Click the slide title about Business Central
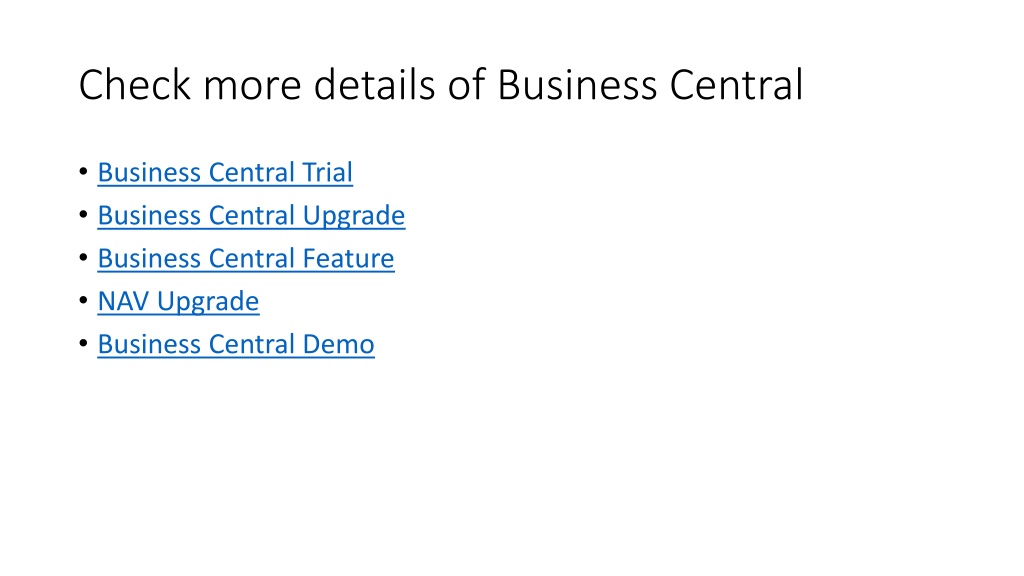This screenshot has height=576, width=1024. click(x=441, y=85)
